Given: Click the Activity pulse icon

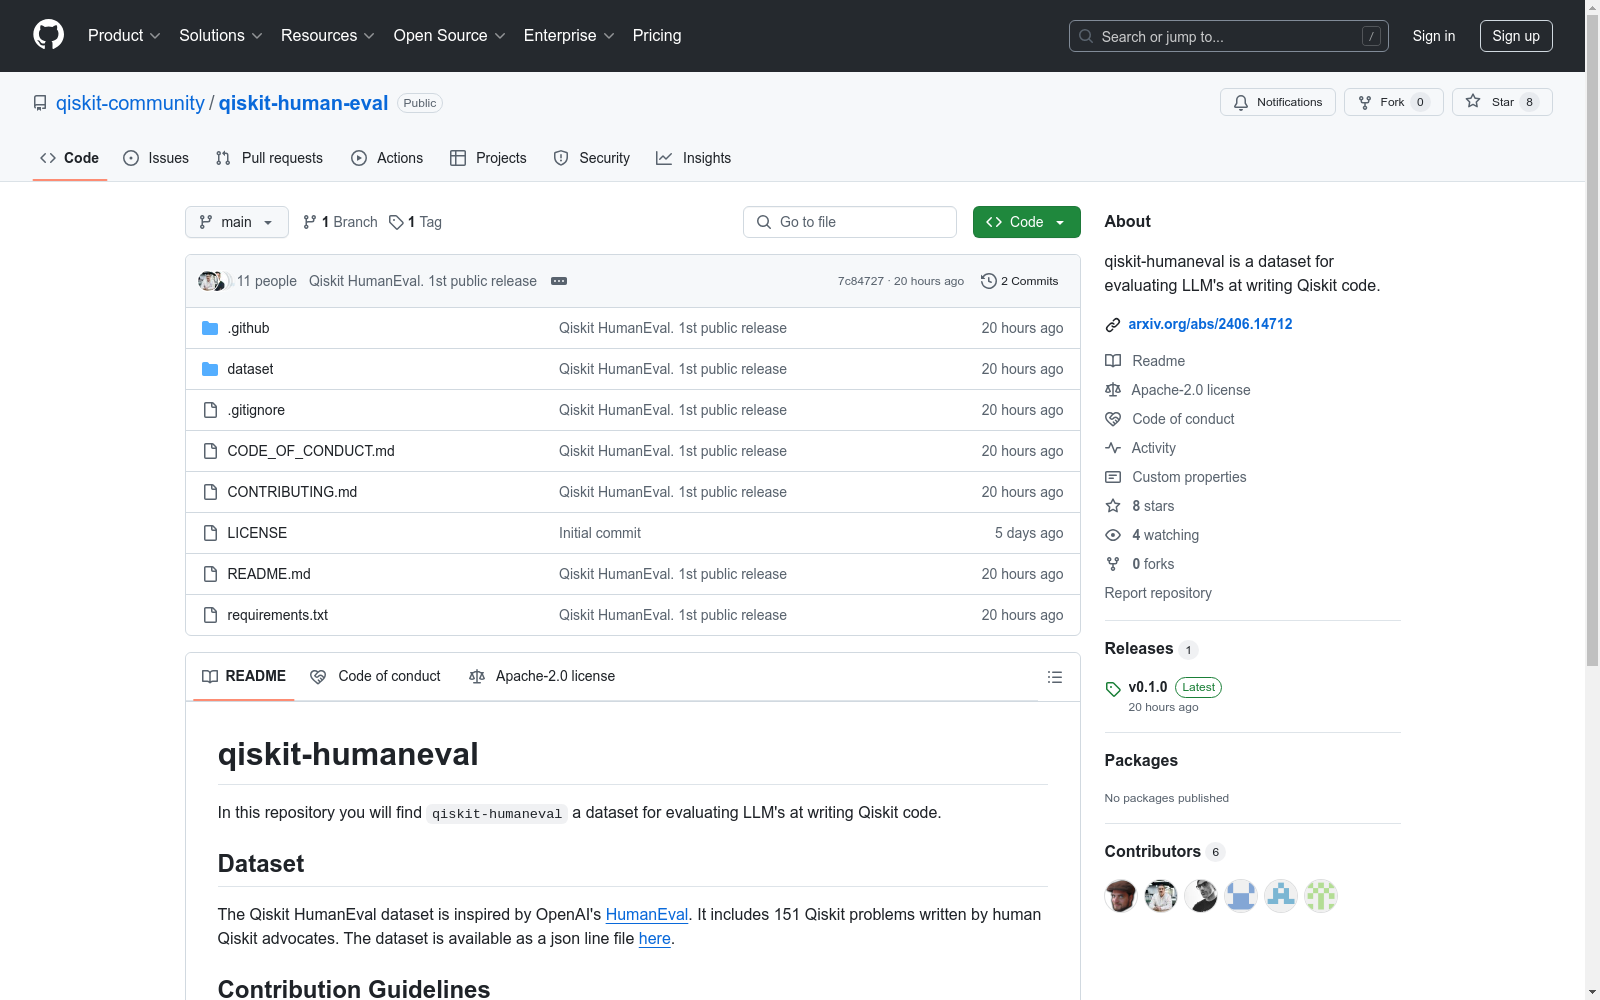Looking at the screenshot, I should pyautogui.click(x=1113, y=448).
